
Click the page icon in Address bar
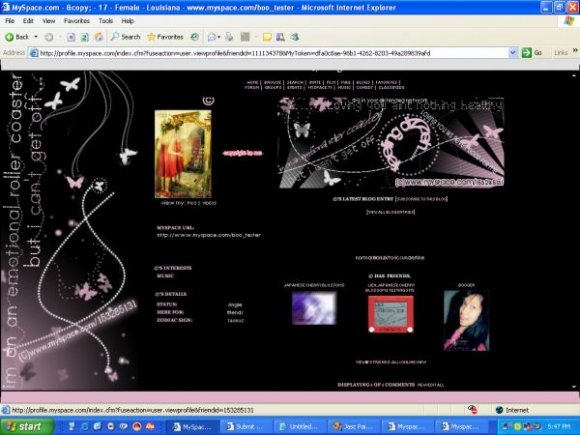tap(34, 53)
